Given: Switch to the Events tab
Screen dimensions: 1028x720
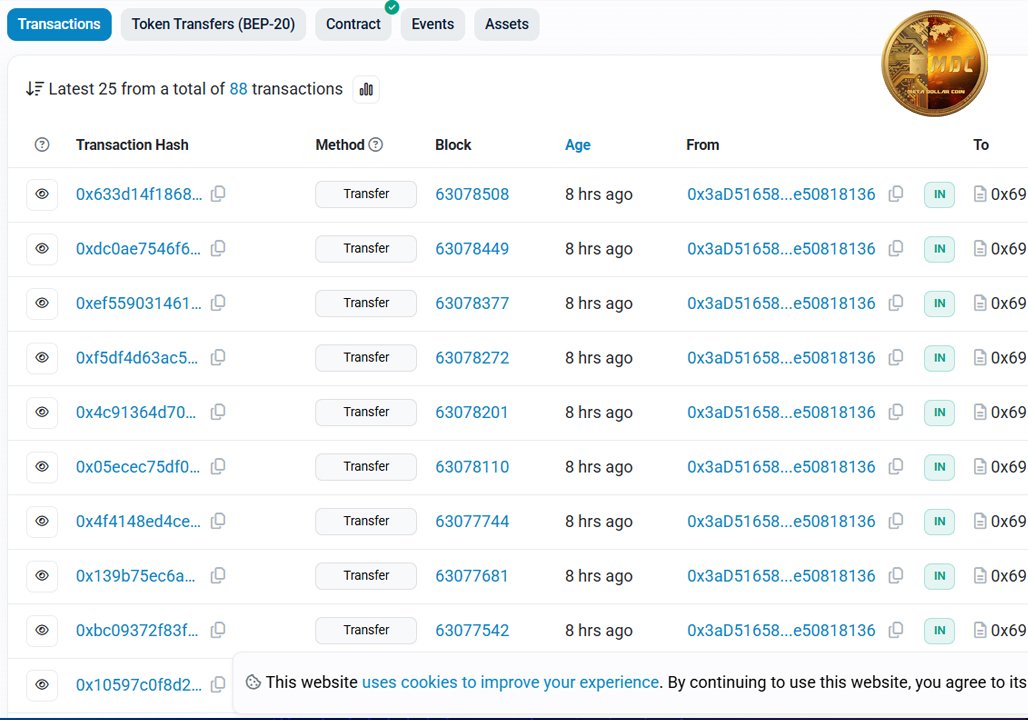Looking at the screenshot, I should 432,24.
